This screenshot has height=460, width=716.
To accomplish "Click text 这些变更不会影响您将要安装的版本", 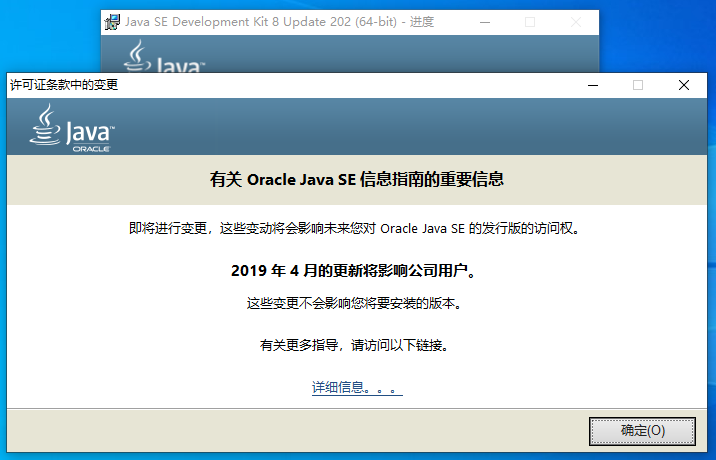I will tap(354, 303).
